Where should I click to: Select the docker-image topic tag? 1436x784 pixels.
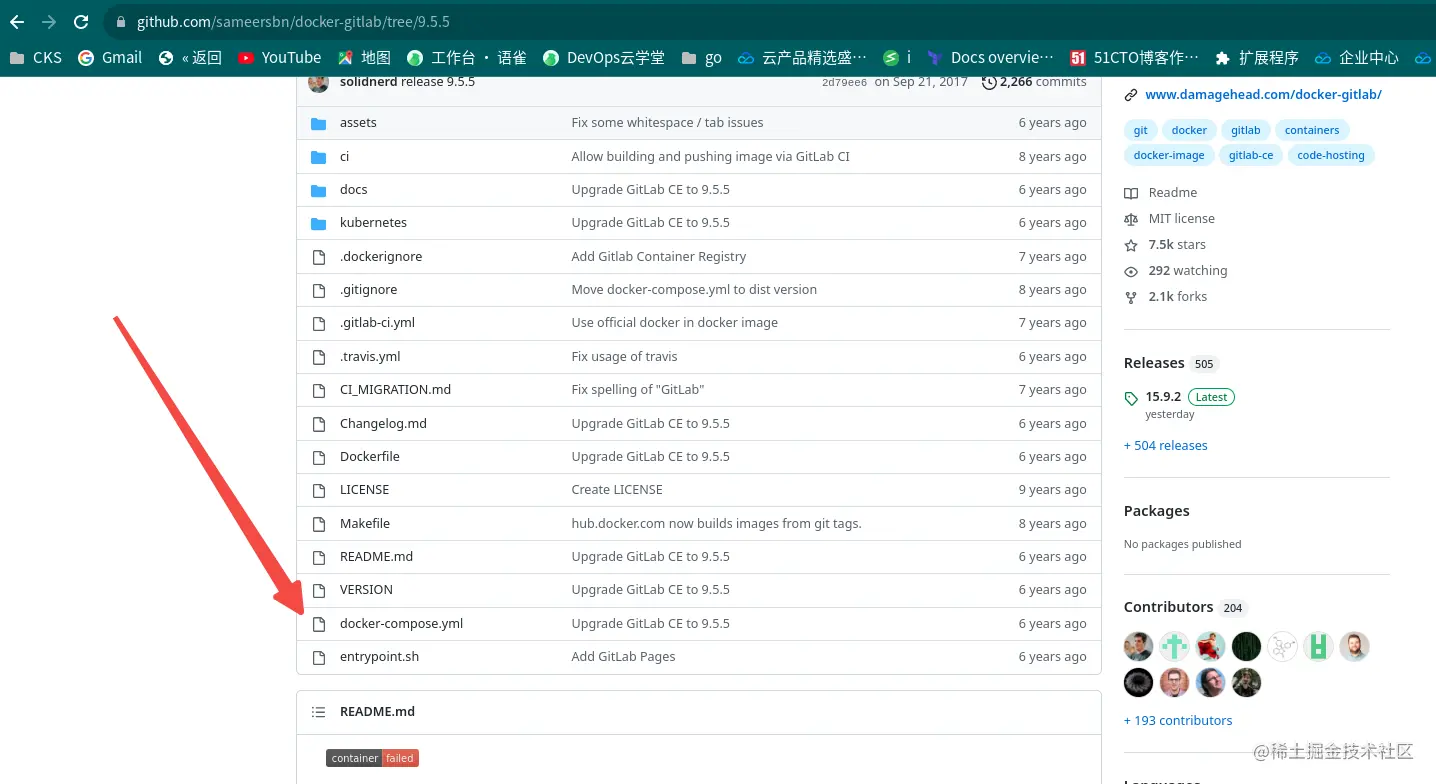pos(1169,155)
